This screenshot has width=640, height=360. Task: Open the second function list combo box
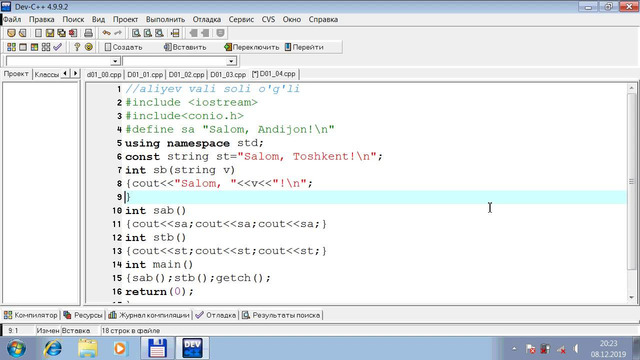[231, 61]
